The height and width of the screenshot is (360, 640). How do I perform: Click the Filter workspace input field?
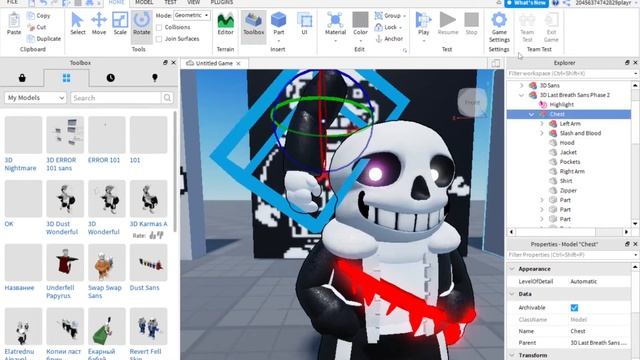[570, 73]
